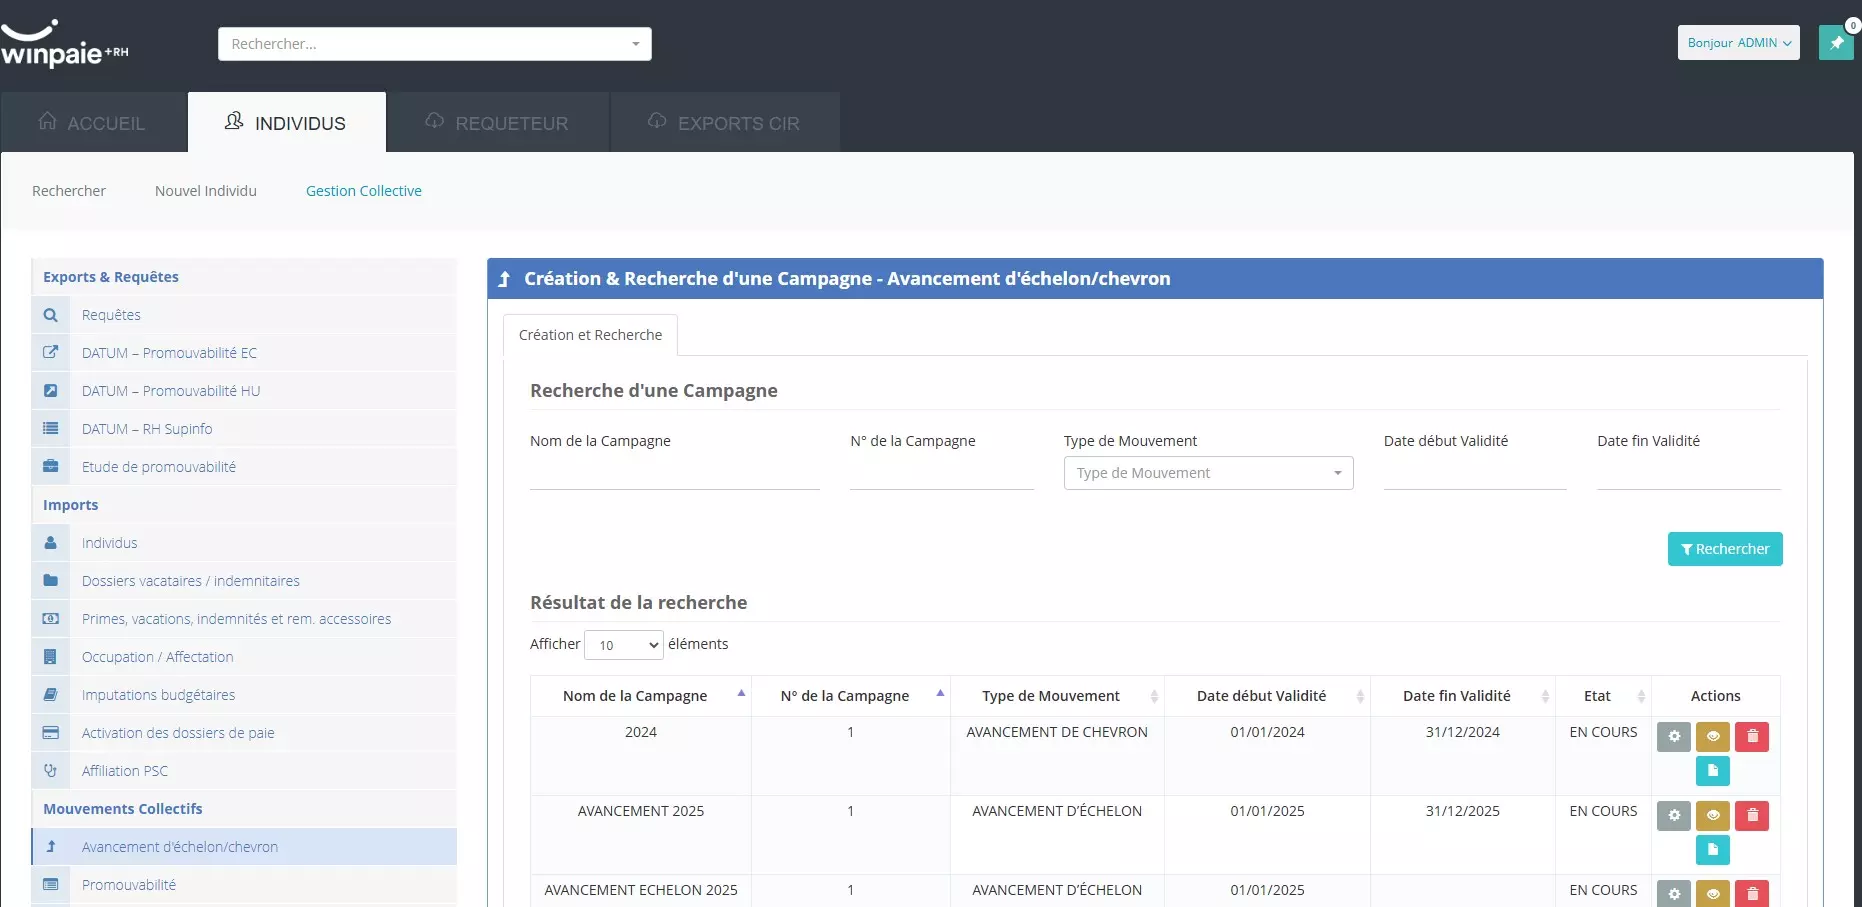Click the Rechercher submenu link
1862x907 pixels.
pyautogui.click(x=69, y=191)
